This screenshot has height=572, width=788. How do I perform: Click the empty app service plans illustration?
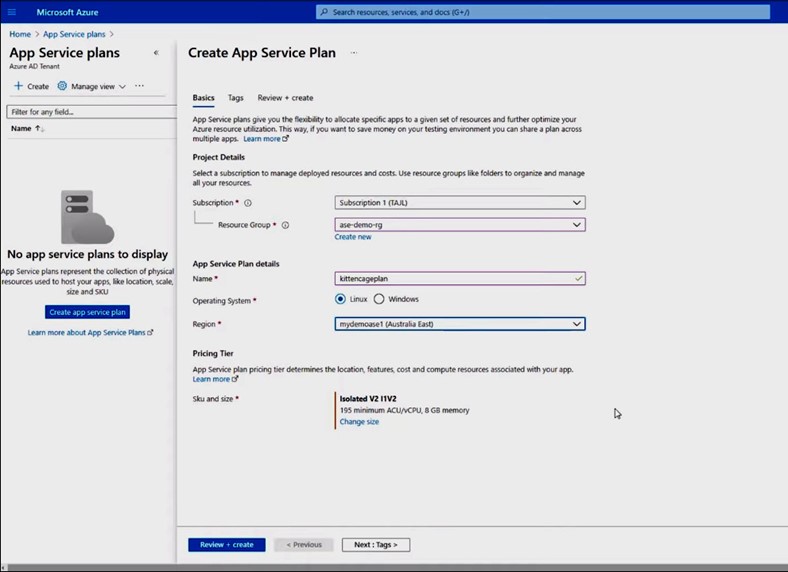(87, 217)
